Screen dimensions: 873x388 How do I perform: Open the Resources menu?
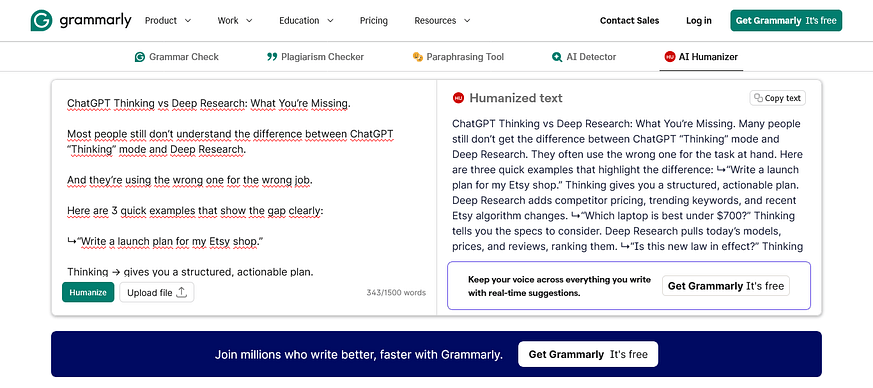(442, 21)
